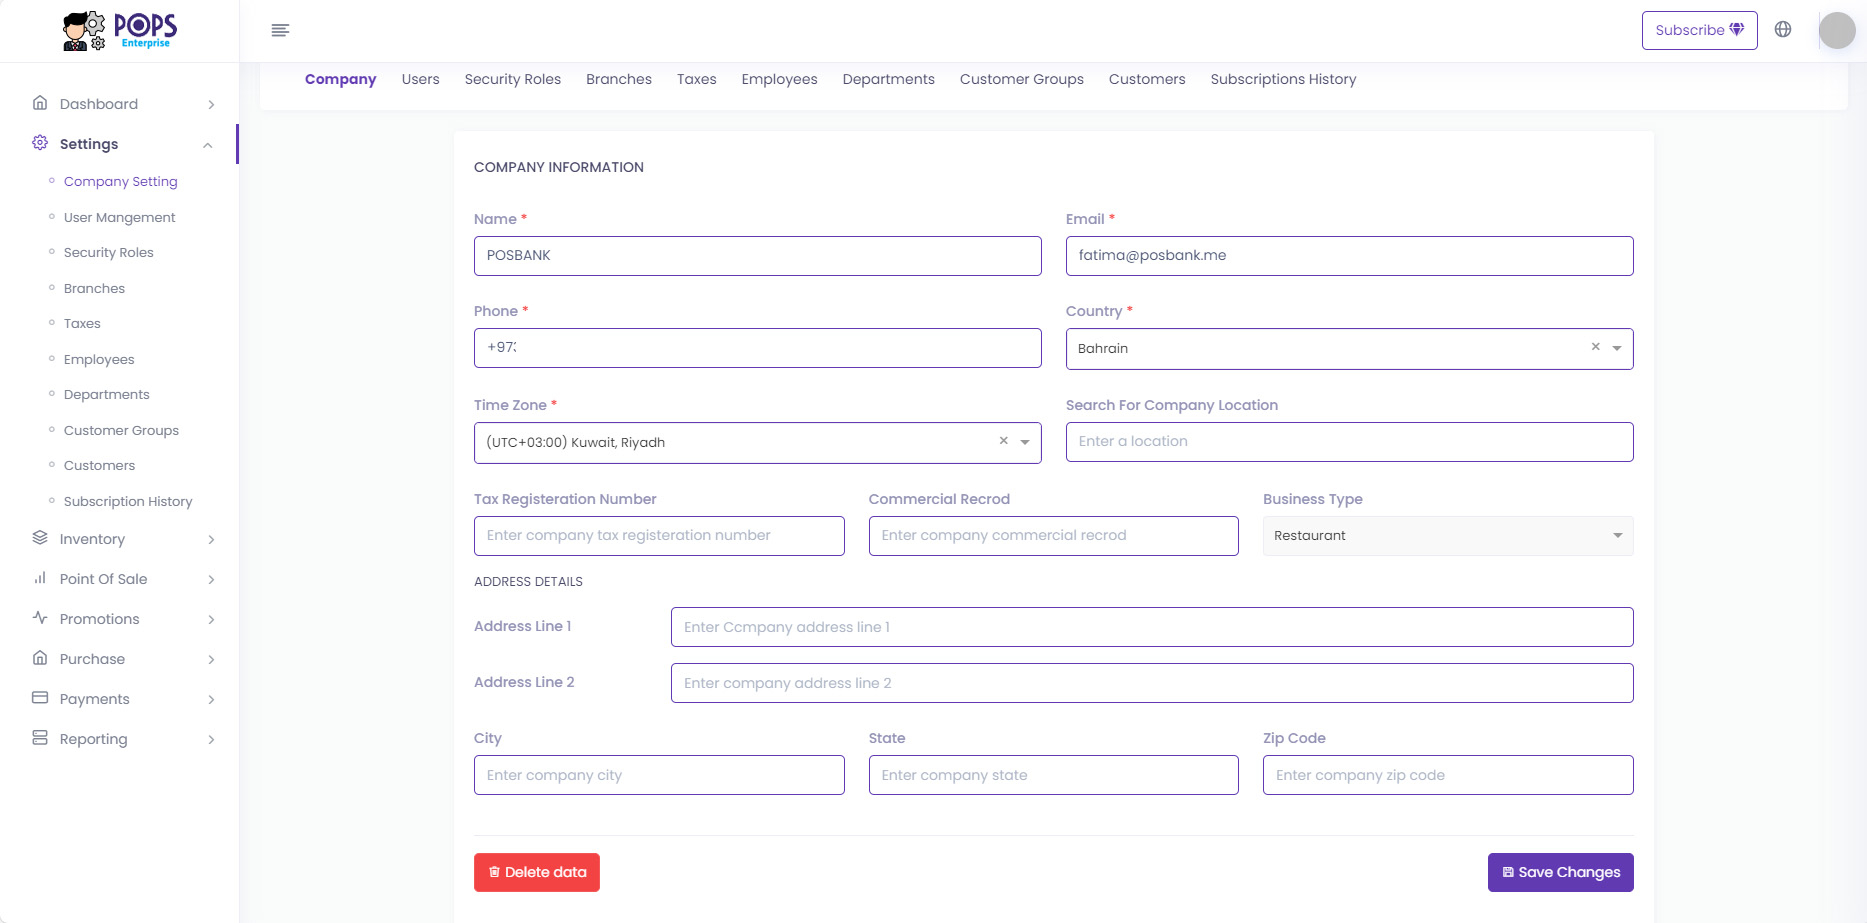Click the Dashboard home icon in sidebar
Screen dimensions: 1867x923
pos(40,103)
